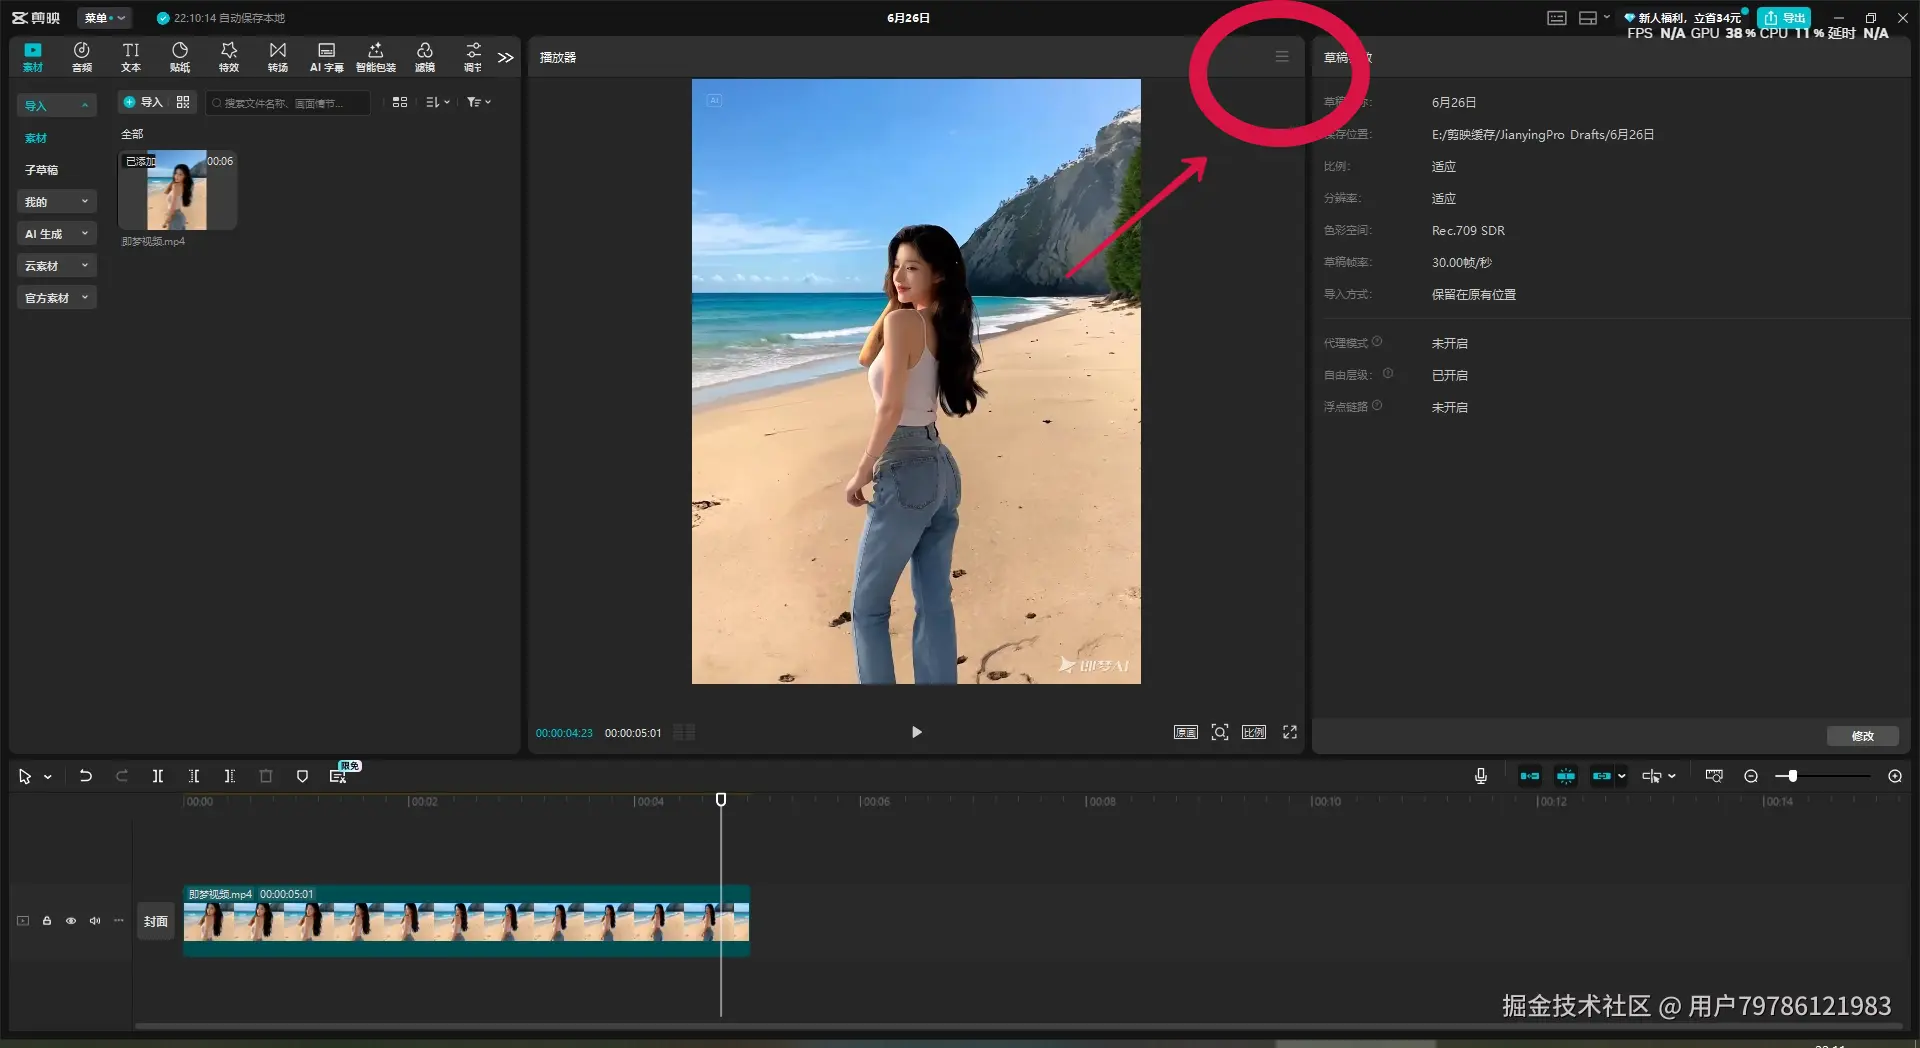Click the 搜索文件名称 search field
The width and height of the screenshot is (1920, 1048).
(288, 103)
